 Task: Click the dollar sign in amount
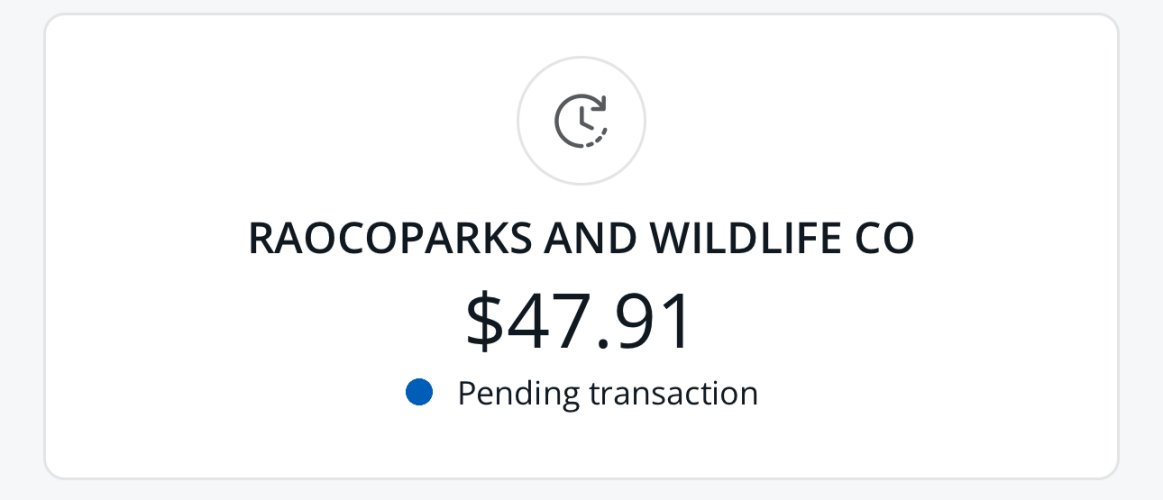[484, 322]
